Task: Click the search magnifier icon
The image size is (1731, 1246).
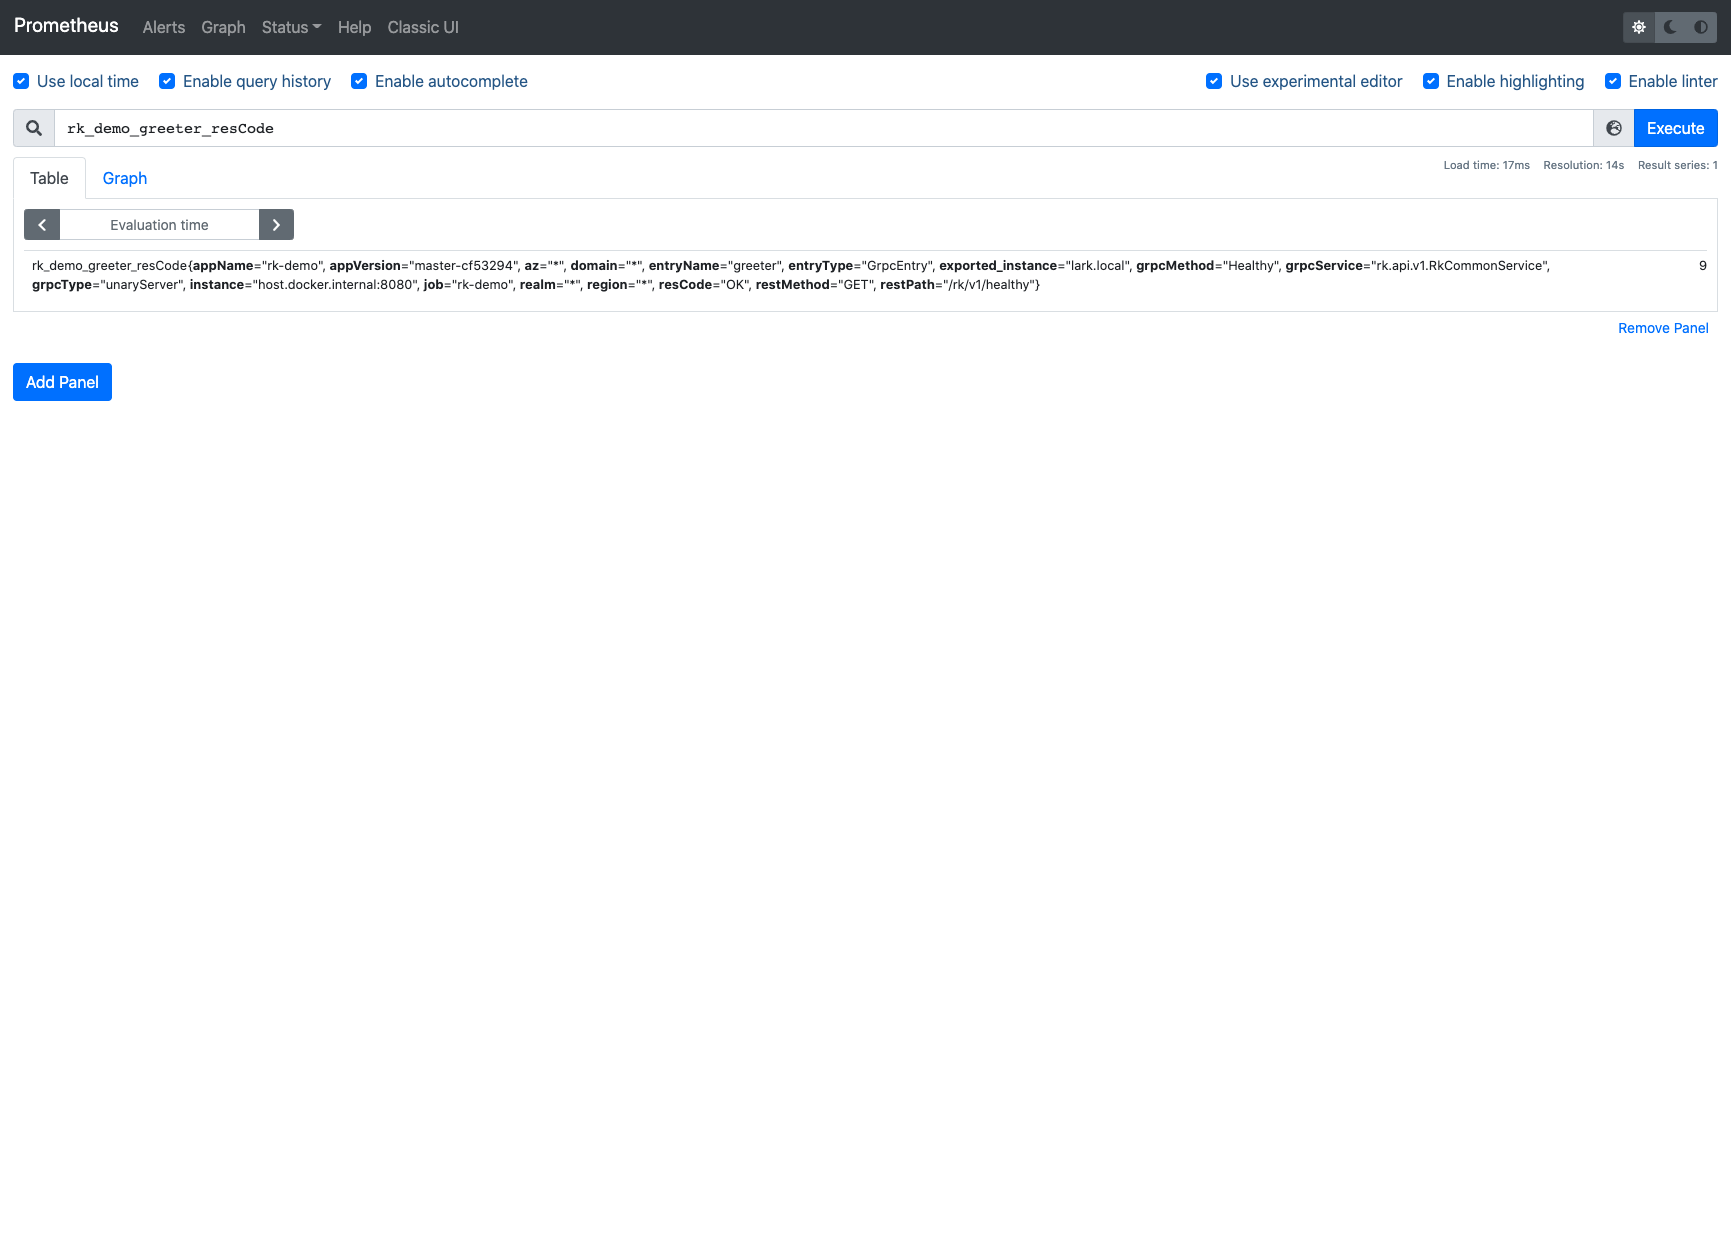Action: [x=34, y=128]
